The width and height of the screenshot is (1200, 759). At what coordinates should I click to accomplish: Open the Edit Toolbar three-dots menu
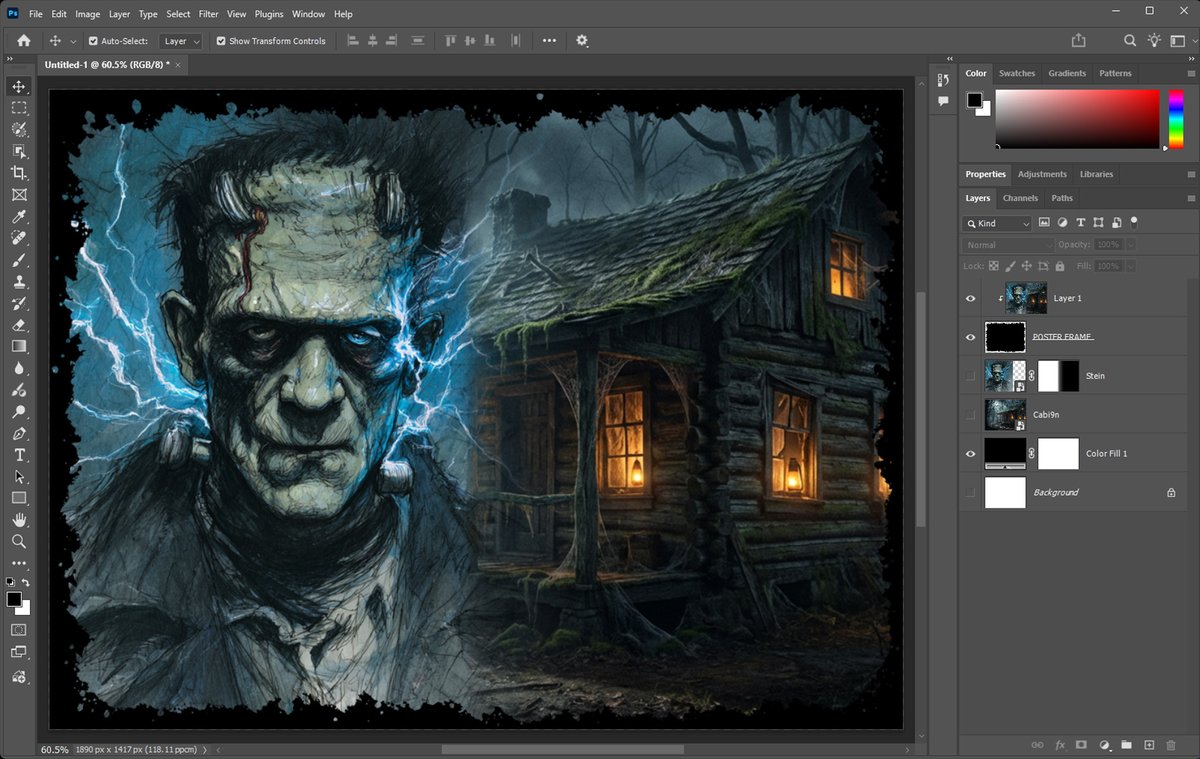pos(18,563)
